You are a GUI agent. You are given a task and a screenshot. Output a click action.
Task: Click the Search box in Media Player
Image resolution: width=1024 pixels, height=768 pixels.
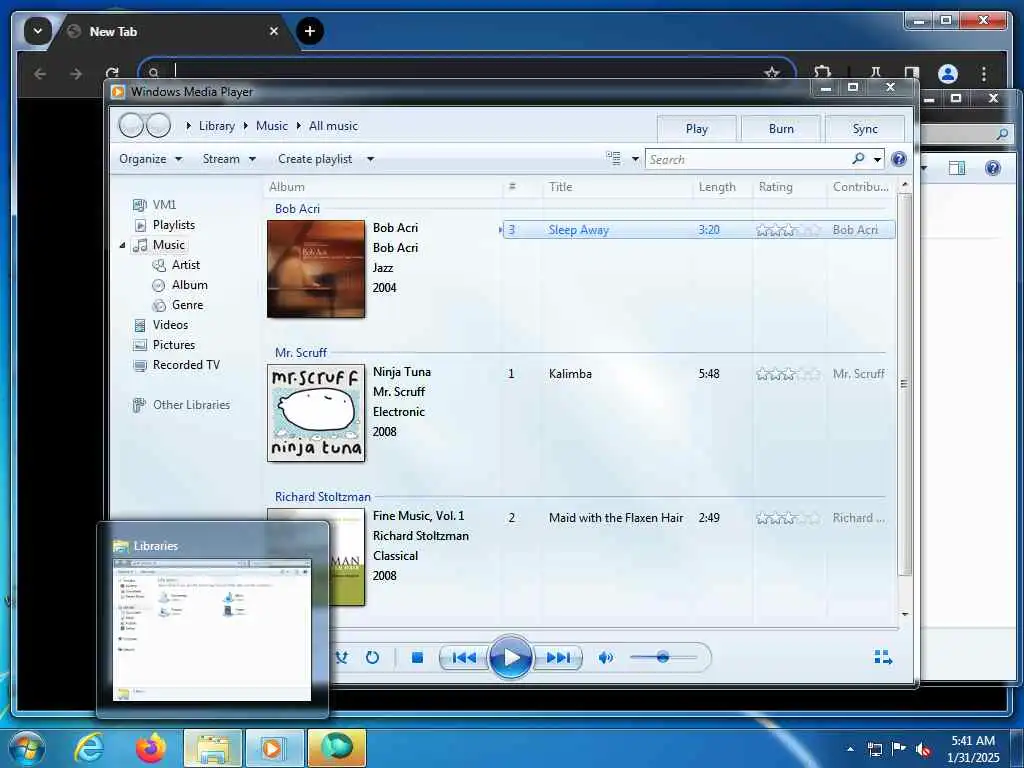[x=746, y=159]
